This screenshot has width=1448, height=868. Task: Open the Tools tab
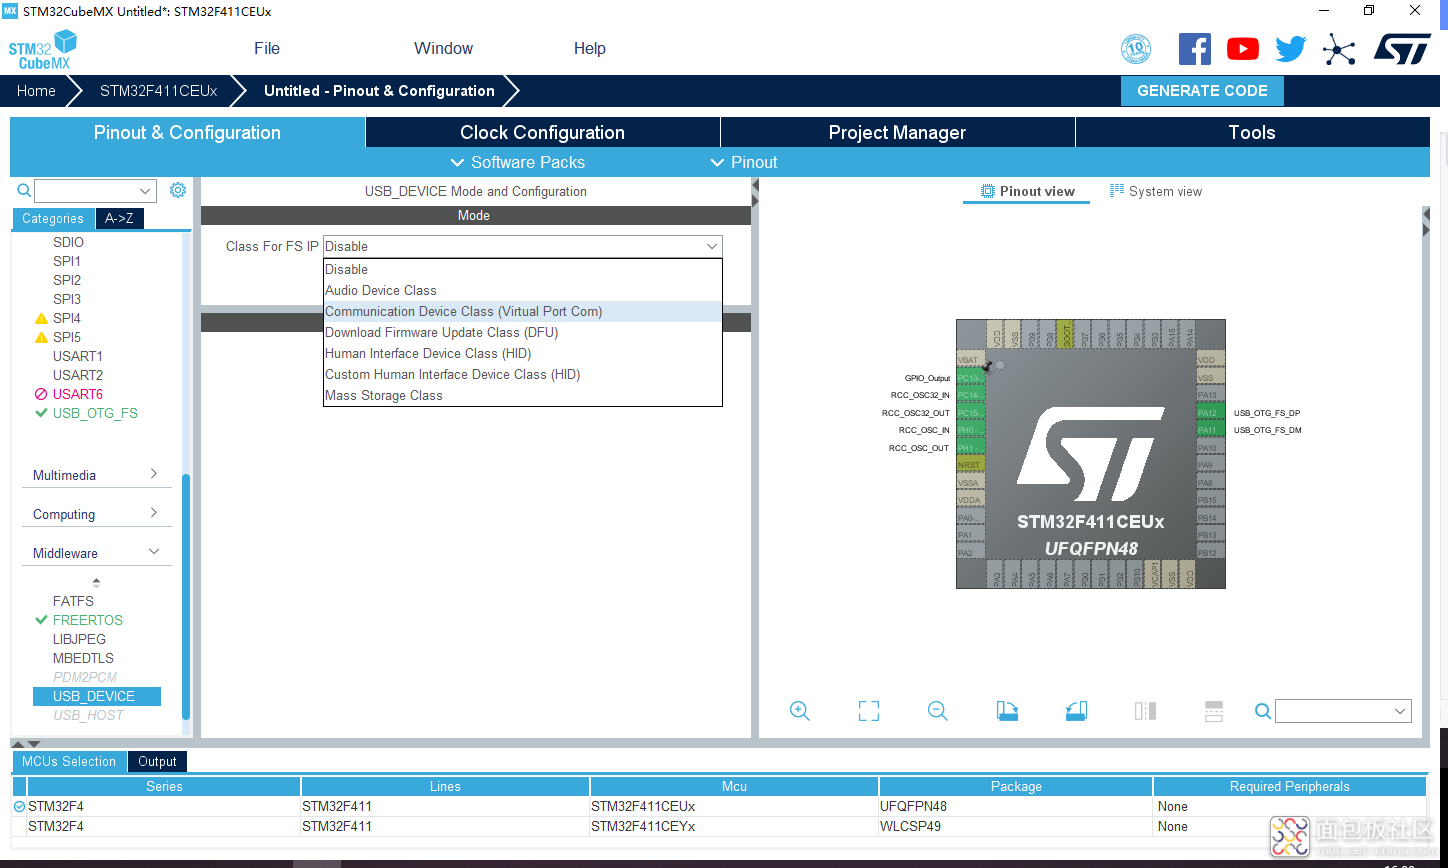click(1252, 132)
